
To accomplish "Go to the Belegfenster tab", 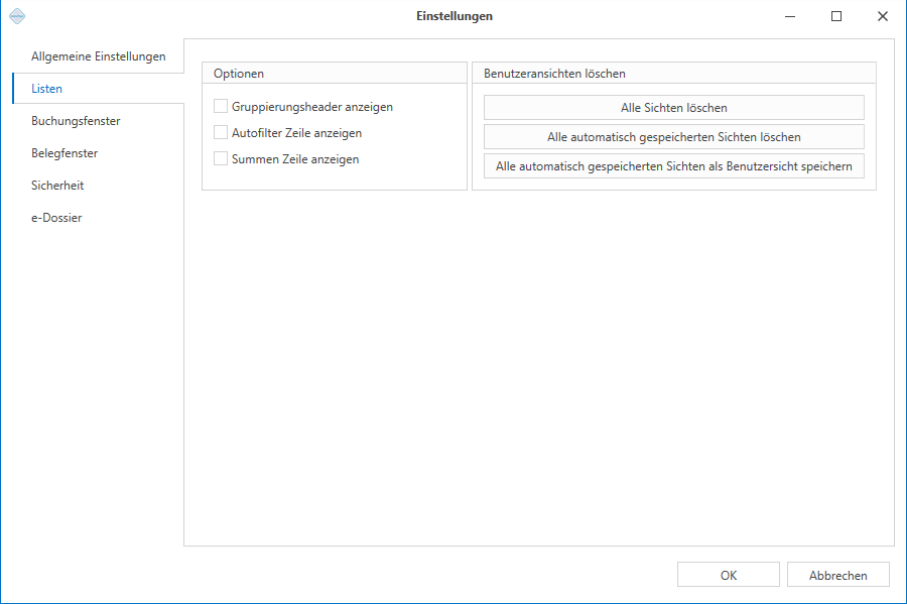I will pyautogui.click(x=98, y=153).
